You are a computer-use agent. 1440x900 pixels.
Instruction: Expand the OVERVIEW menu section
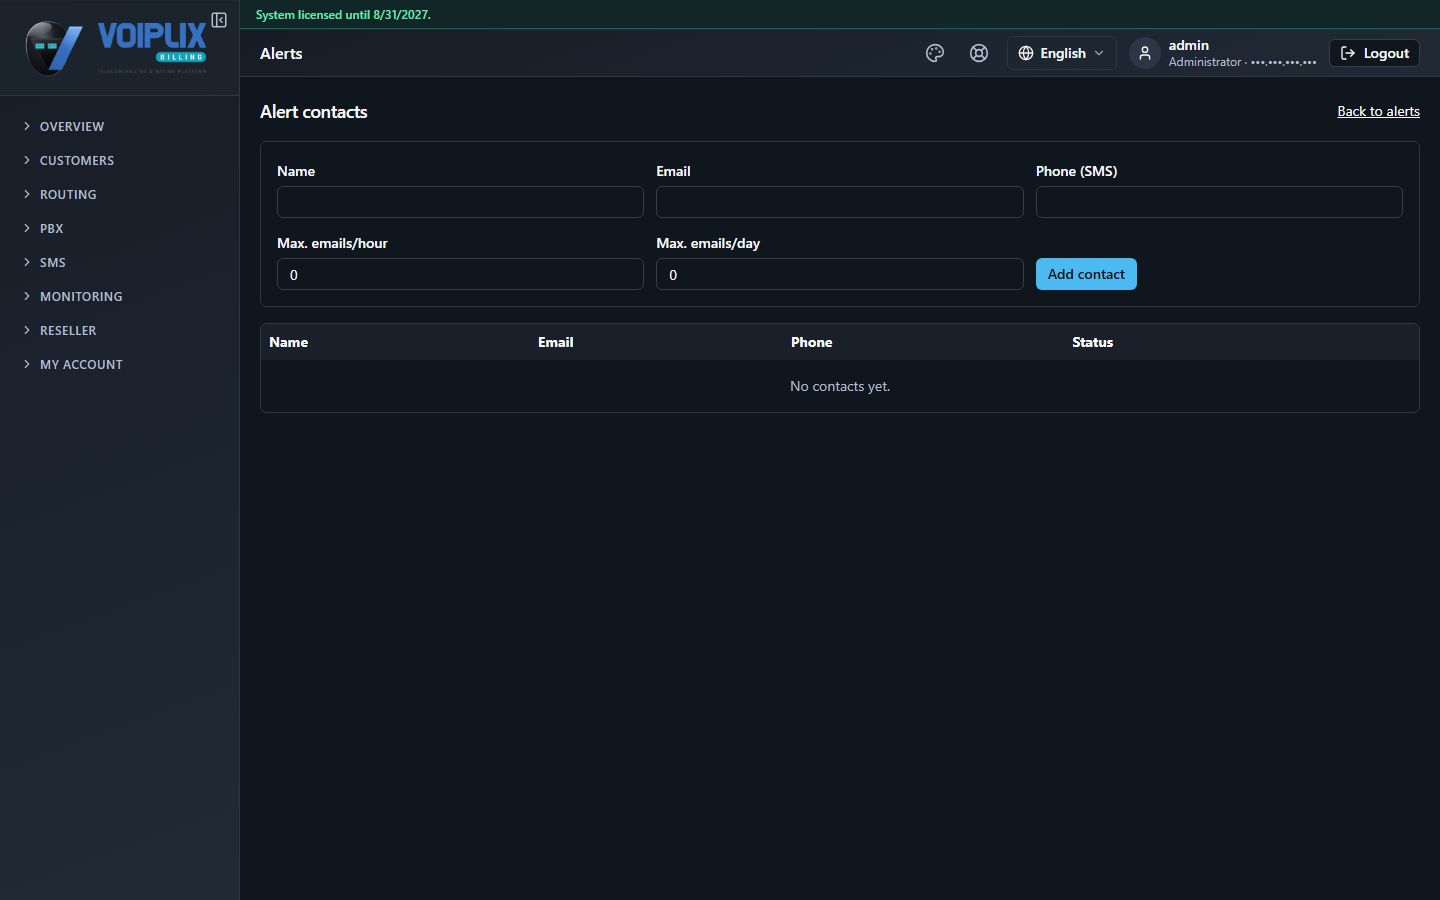[x=72, y=126]
